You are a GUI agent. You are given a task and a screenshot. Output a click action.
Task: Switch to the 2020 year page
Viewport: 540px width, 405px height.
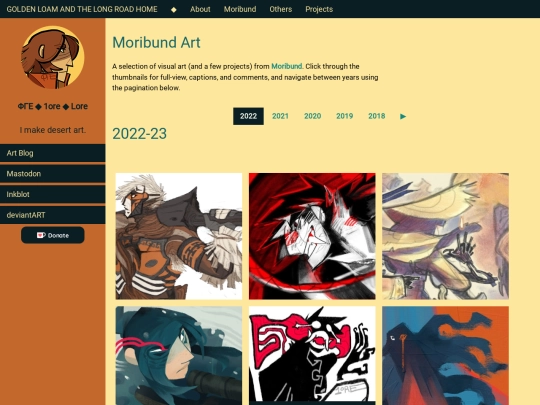pyautogui.click(x=312, y=116)
